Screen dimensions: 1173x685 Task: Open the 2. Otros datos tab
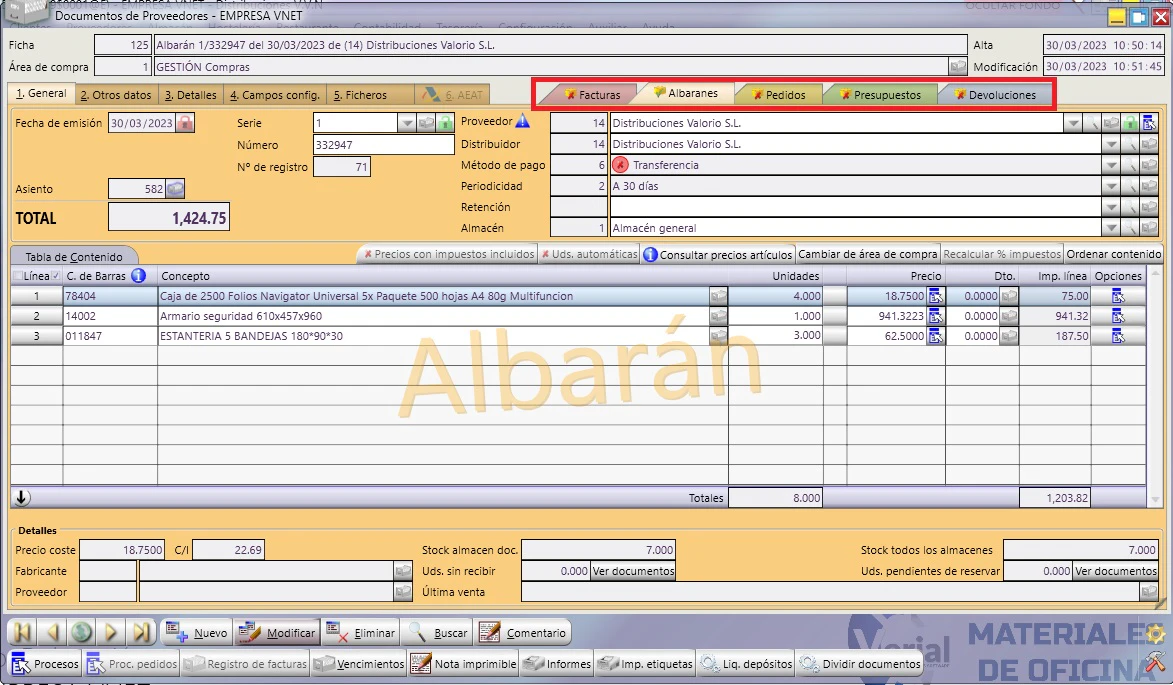(x=115, y=95)
